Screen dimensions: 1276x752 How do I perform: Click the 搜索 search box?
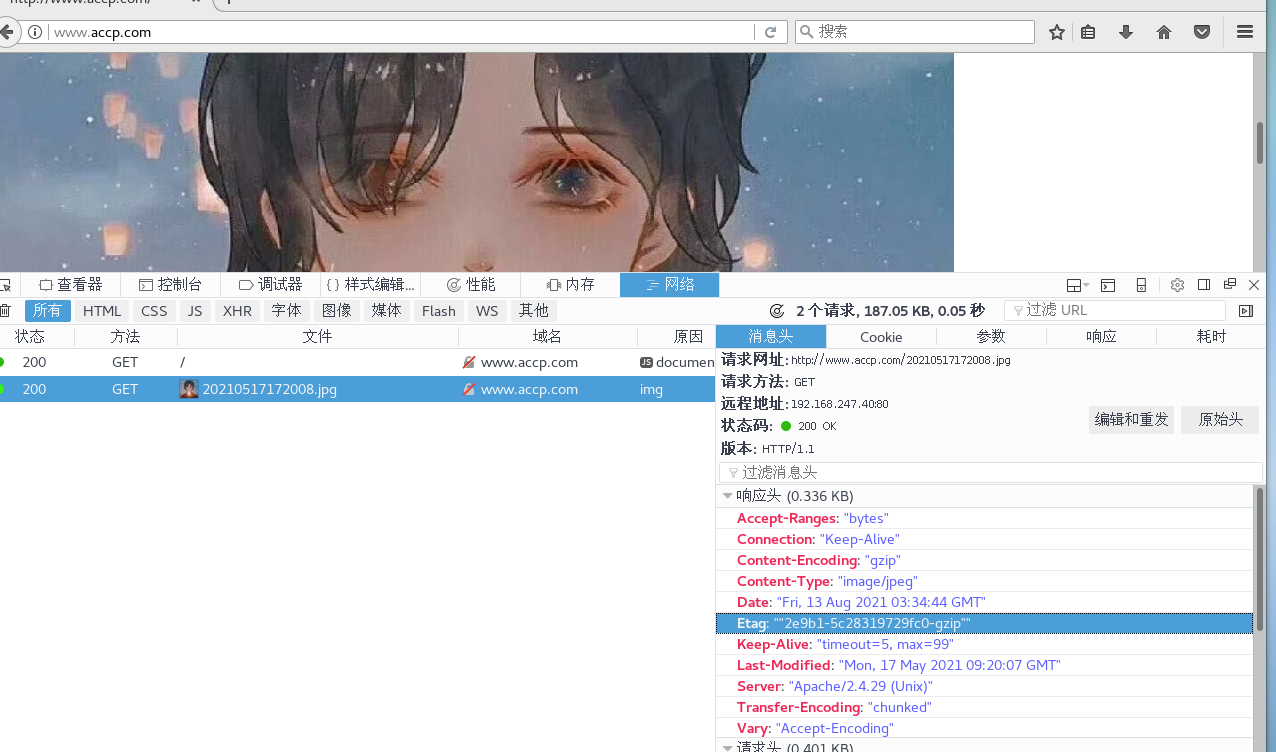(x=915, y=32)
